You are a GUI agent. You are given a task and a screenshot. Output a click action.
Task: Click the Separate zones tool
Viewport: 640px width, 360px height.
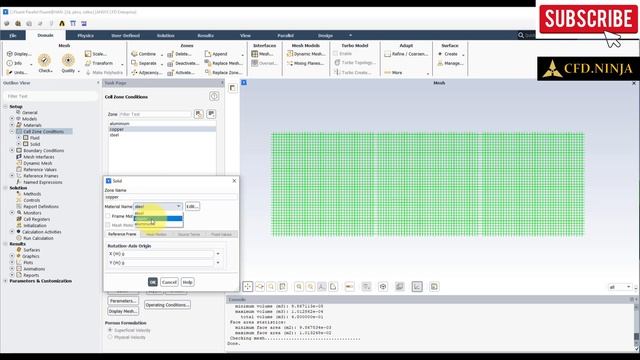click(144, 63)
